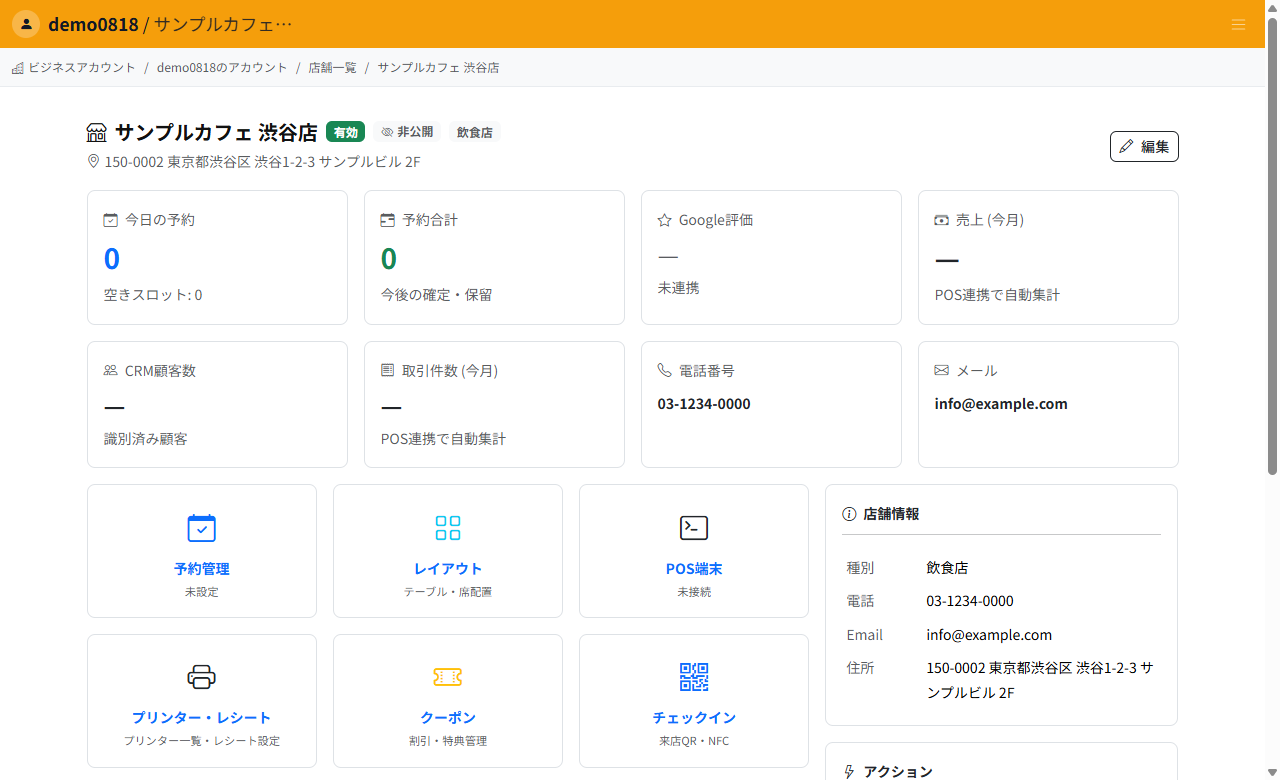
Task: Click the pencil icon in 編集 button
Action: [1127, 147]
